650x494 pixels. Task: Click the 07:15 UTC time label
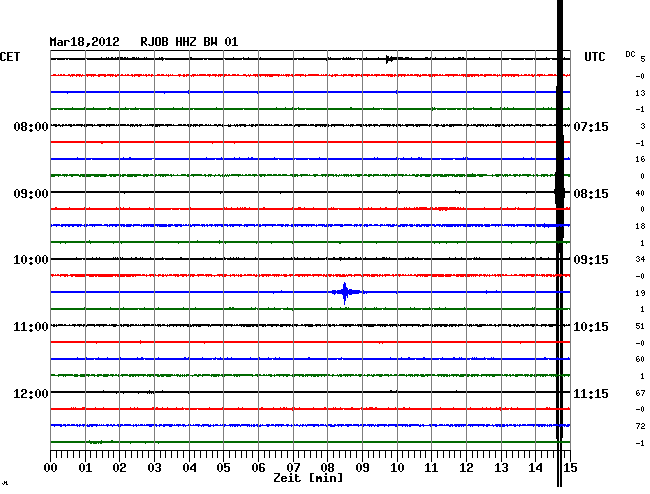click(x=591, y=126)
